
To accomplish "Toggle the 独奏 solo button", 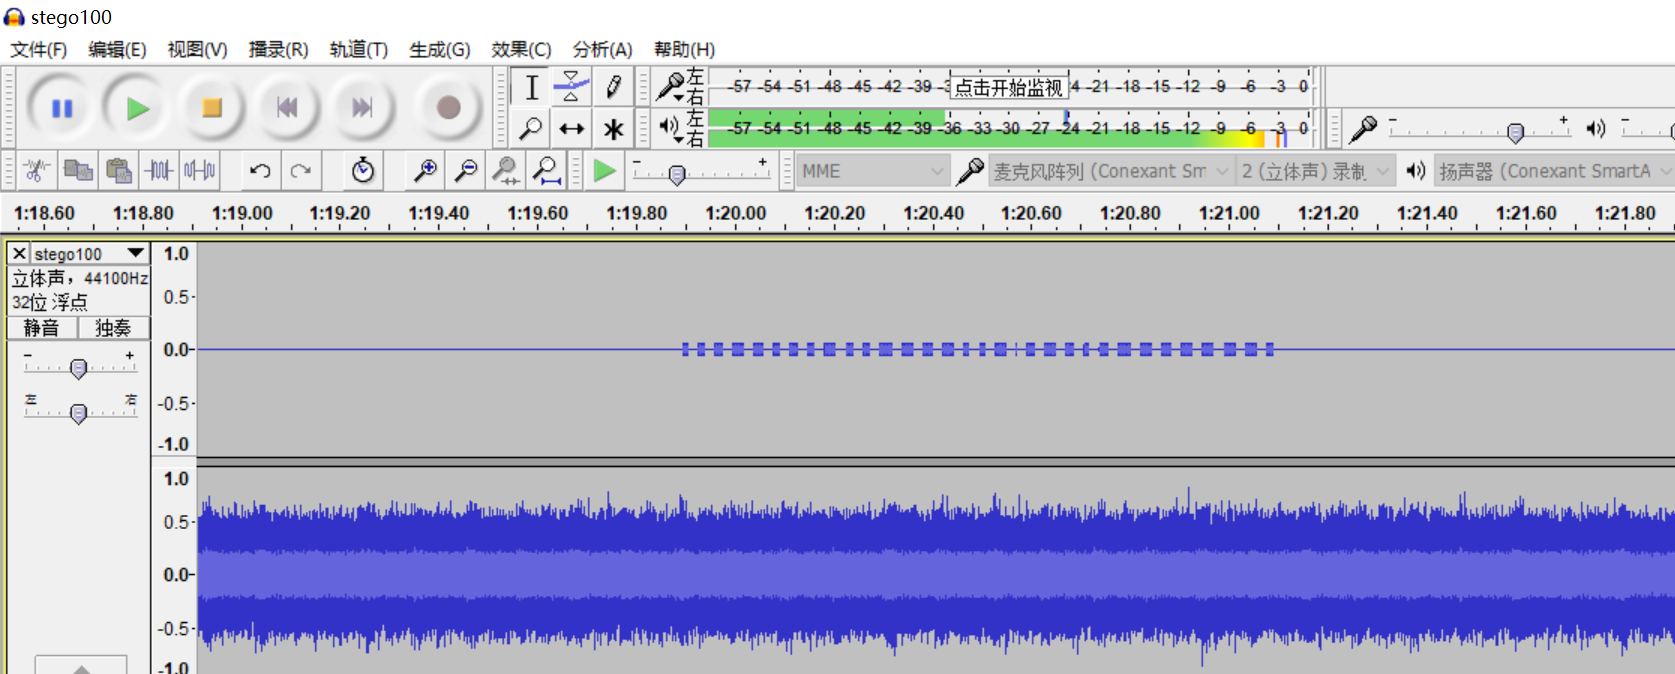I will coord(113,328).
